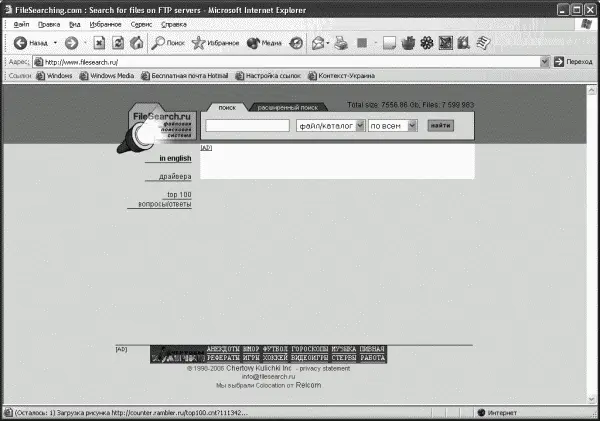This screenshot has width=600, height=421.
Task: Follow the 'in english' link
Action: coord(174,158)
